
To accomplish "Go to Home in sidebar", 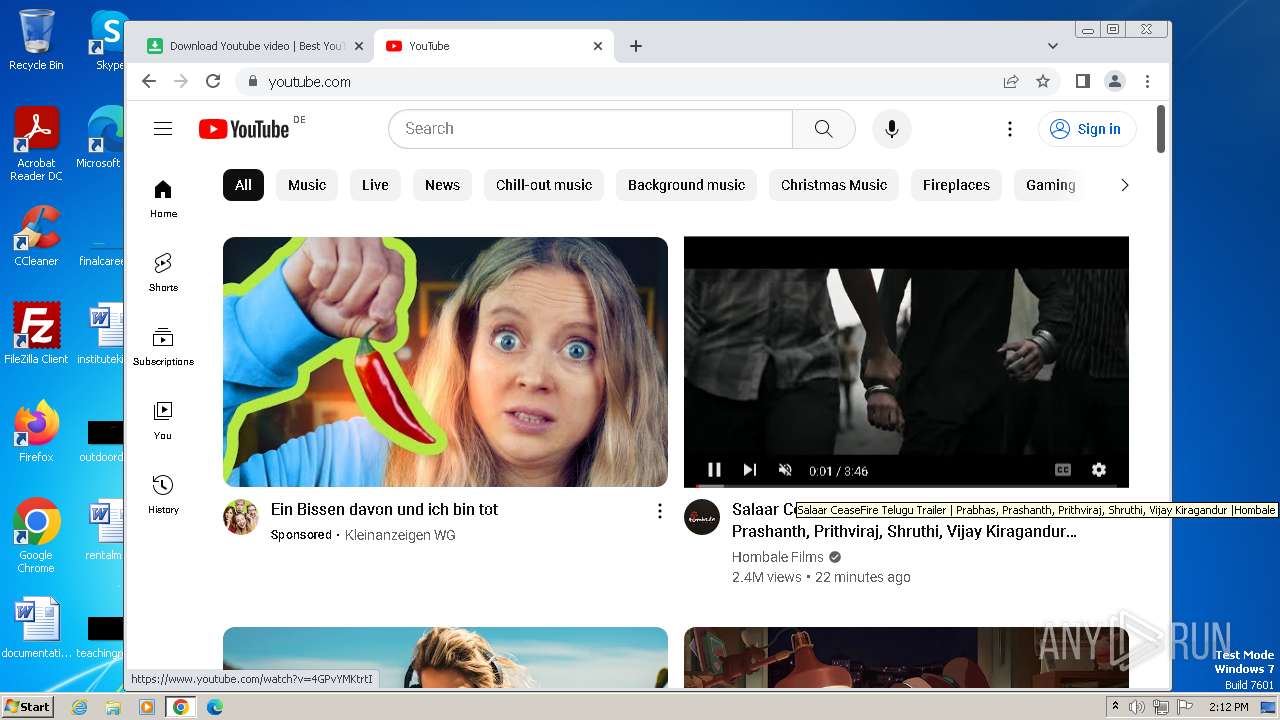I will [x=163, y=199].
